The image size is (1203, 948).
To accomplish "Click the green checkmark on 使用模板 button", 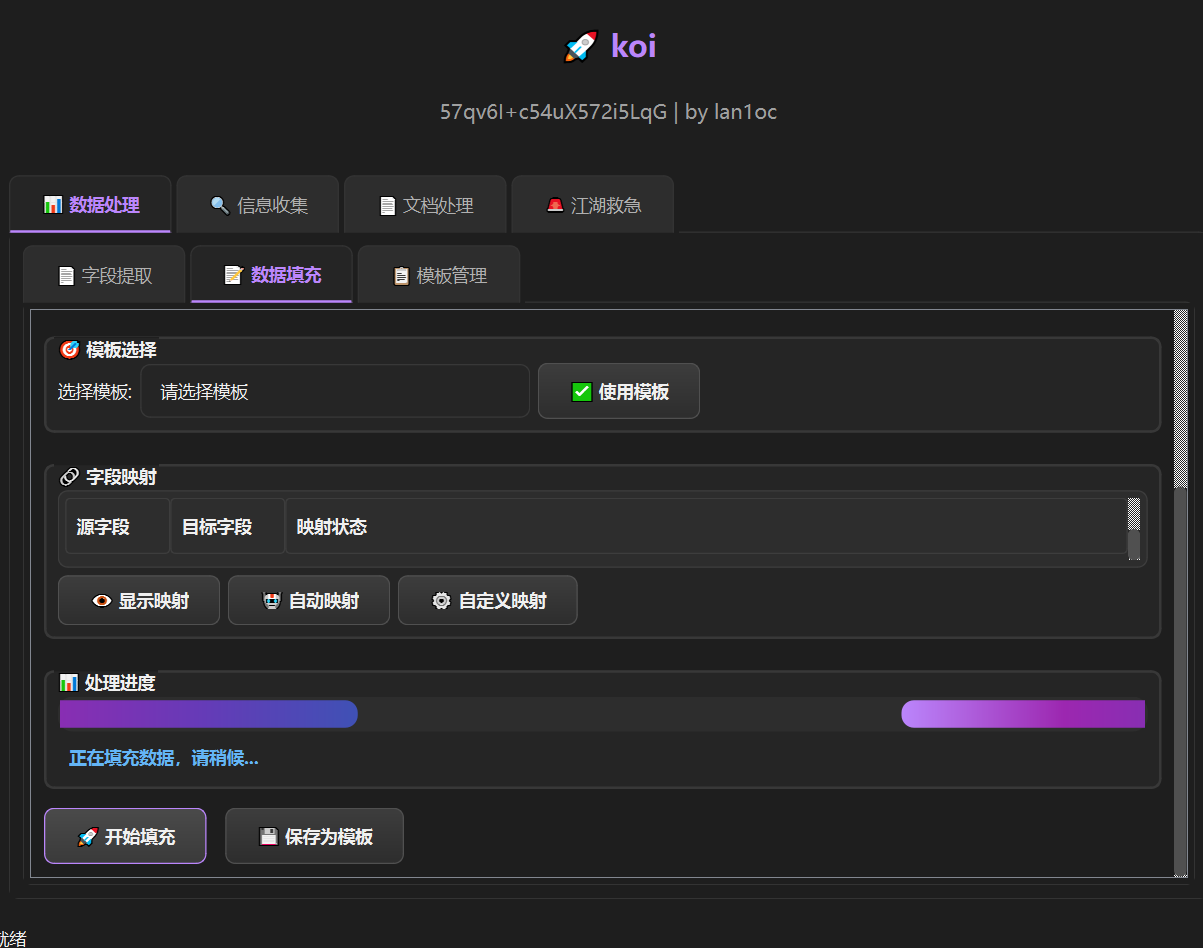I will [582, 392].
